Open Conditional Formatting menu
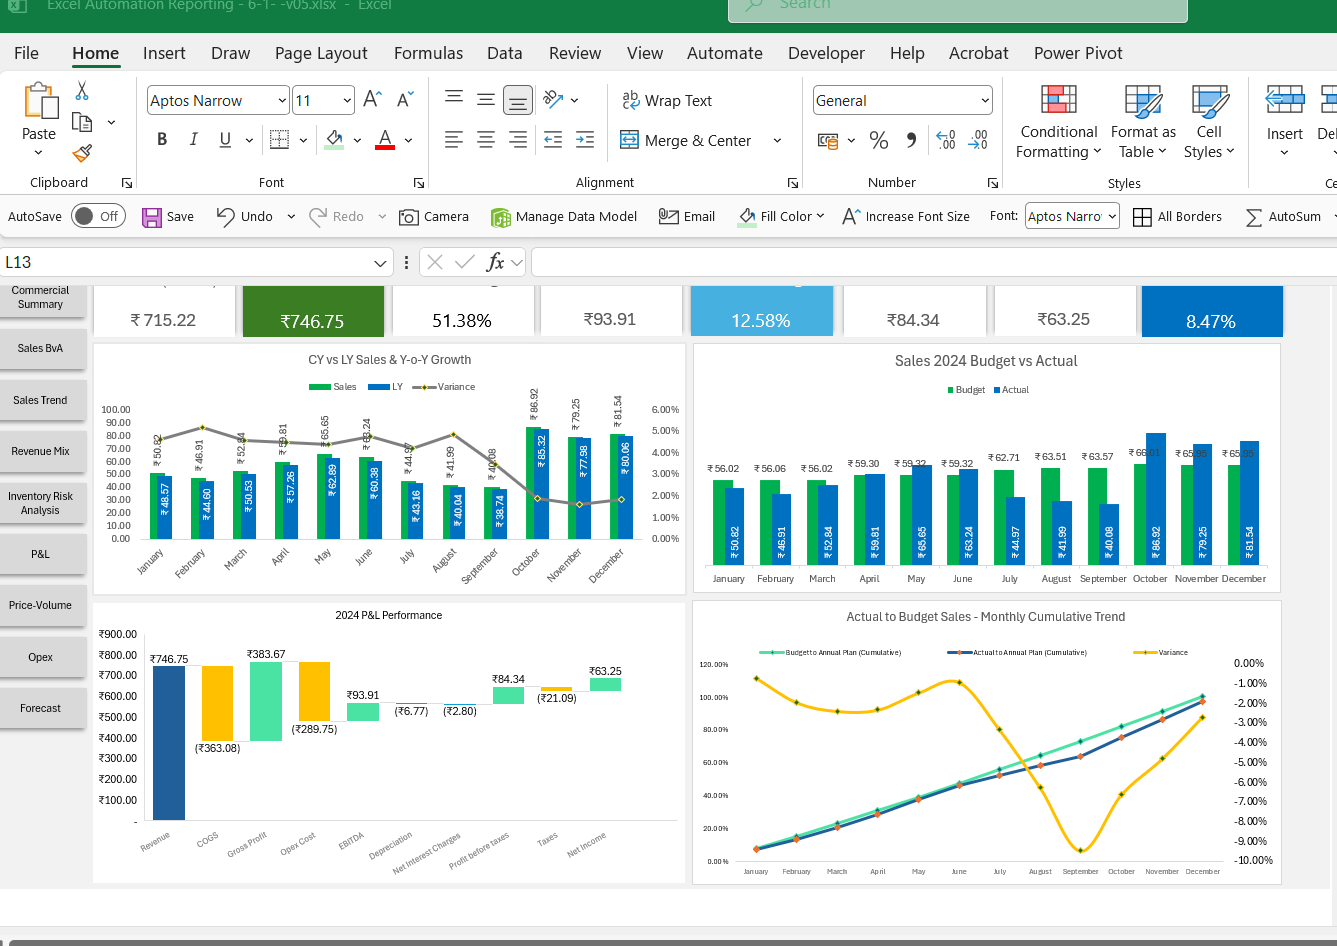The height and width of the screenshot is (946, 1337). tap(1058, 122)
